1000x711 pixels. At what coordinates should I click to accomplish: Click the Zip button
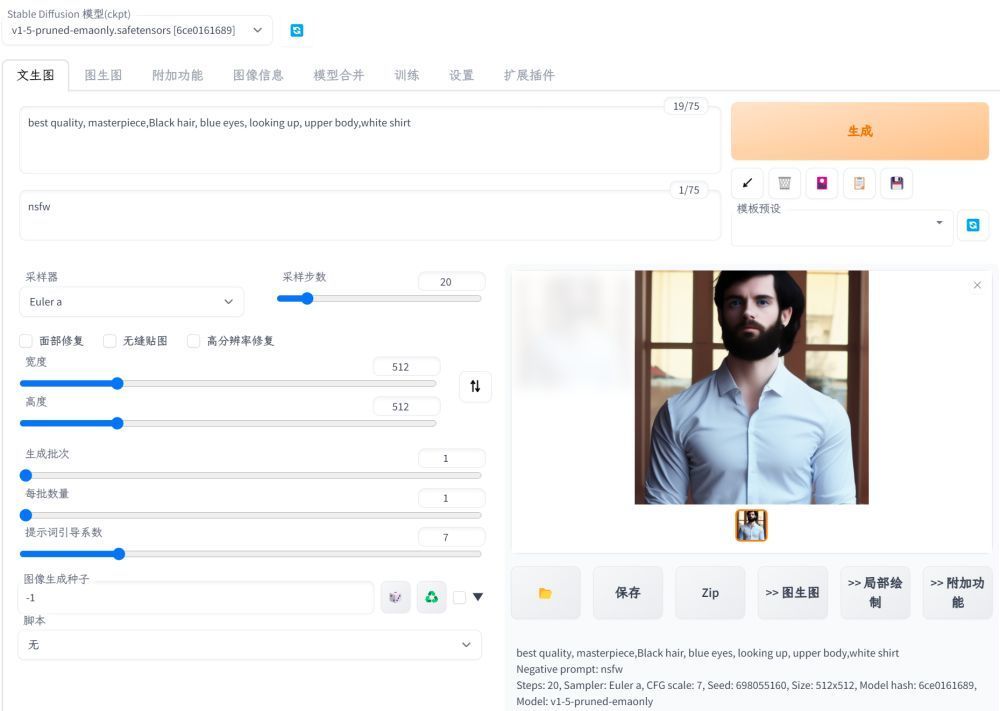pos(710,593)
